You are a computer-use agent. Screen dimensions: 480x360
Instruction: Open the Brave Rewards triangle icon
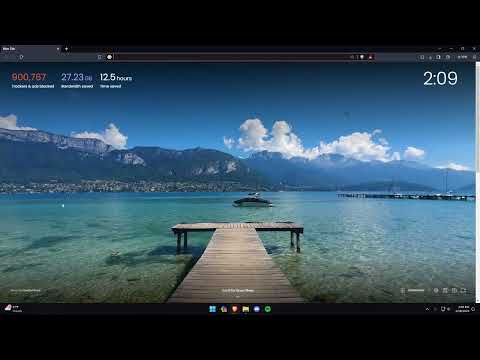[x=370, y=57]
